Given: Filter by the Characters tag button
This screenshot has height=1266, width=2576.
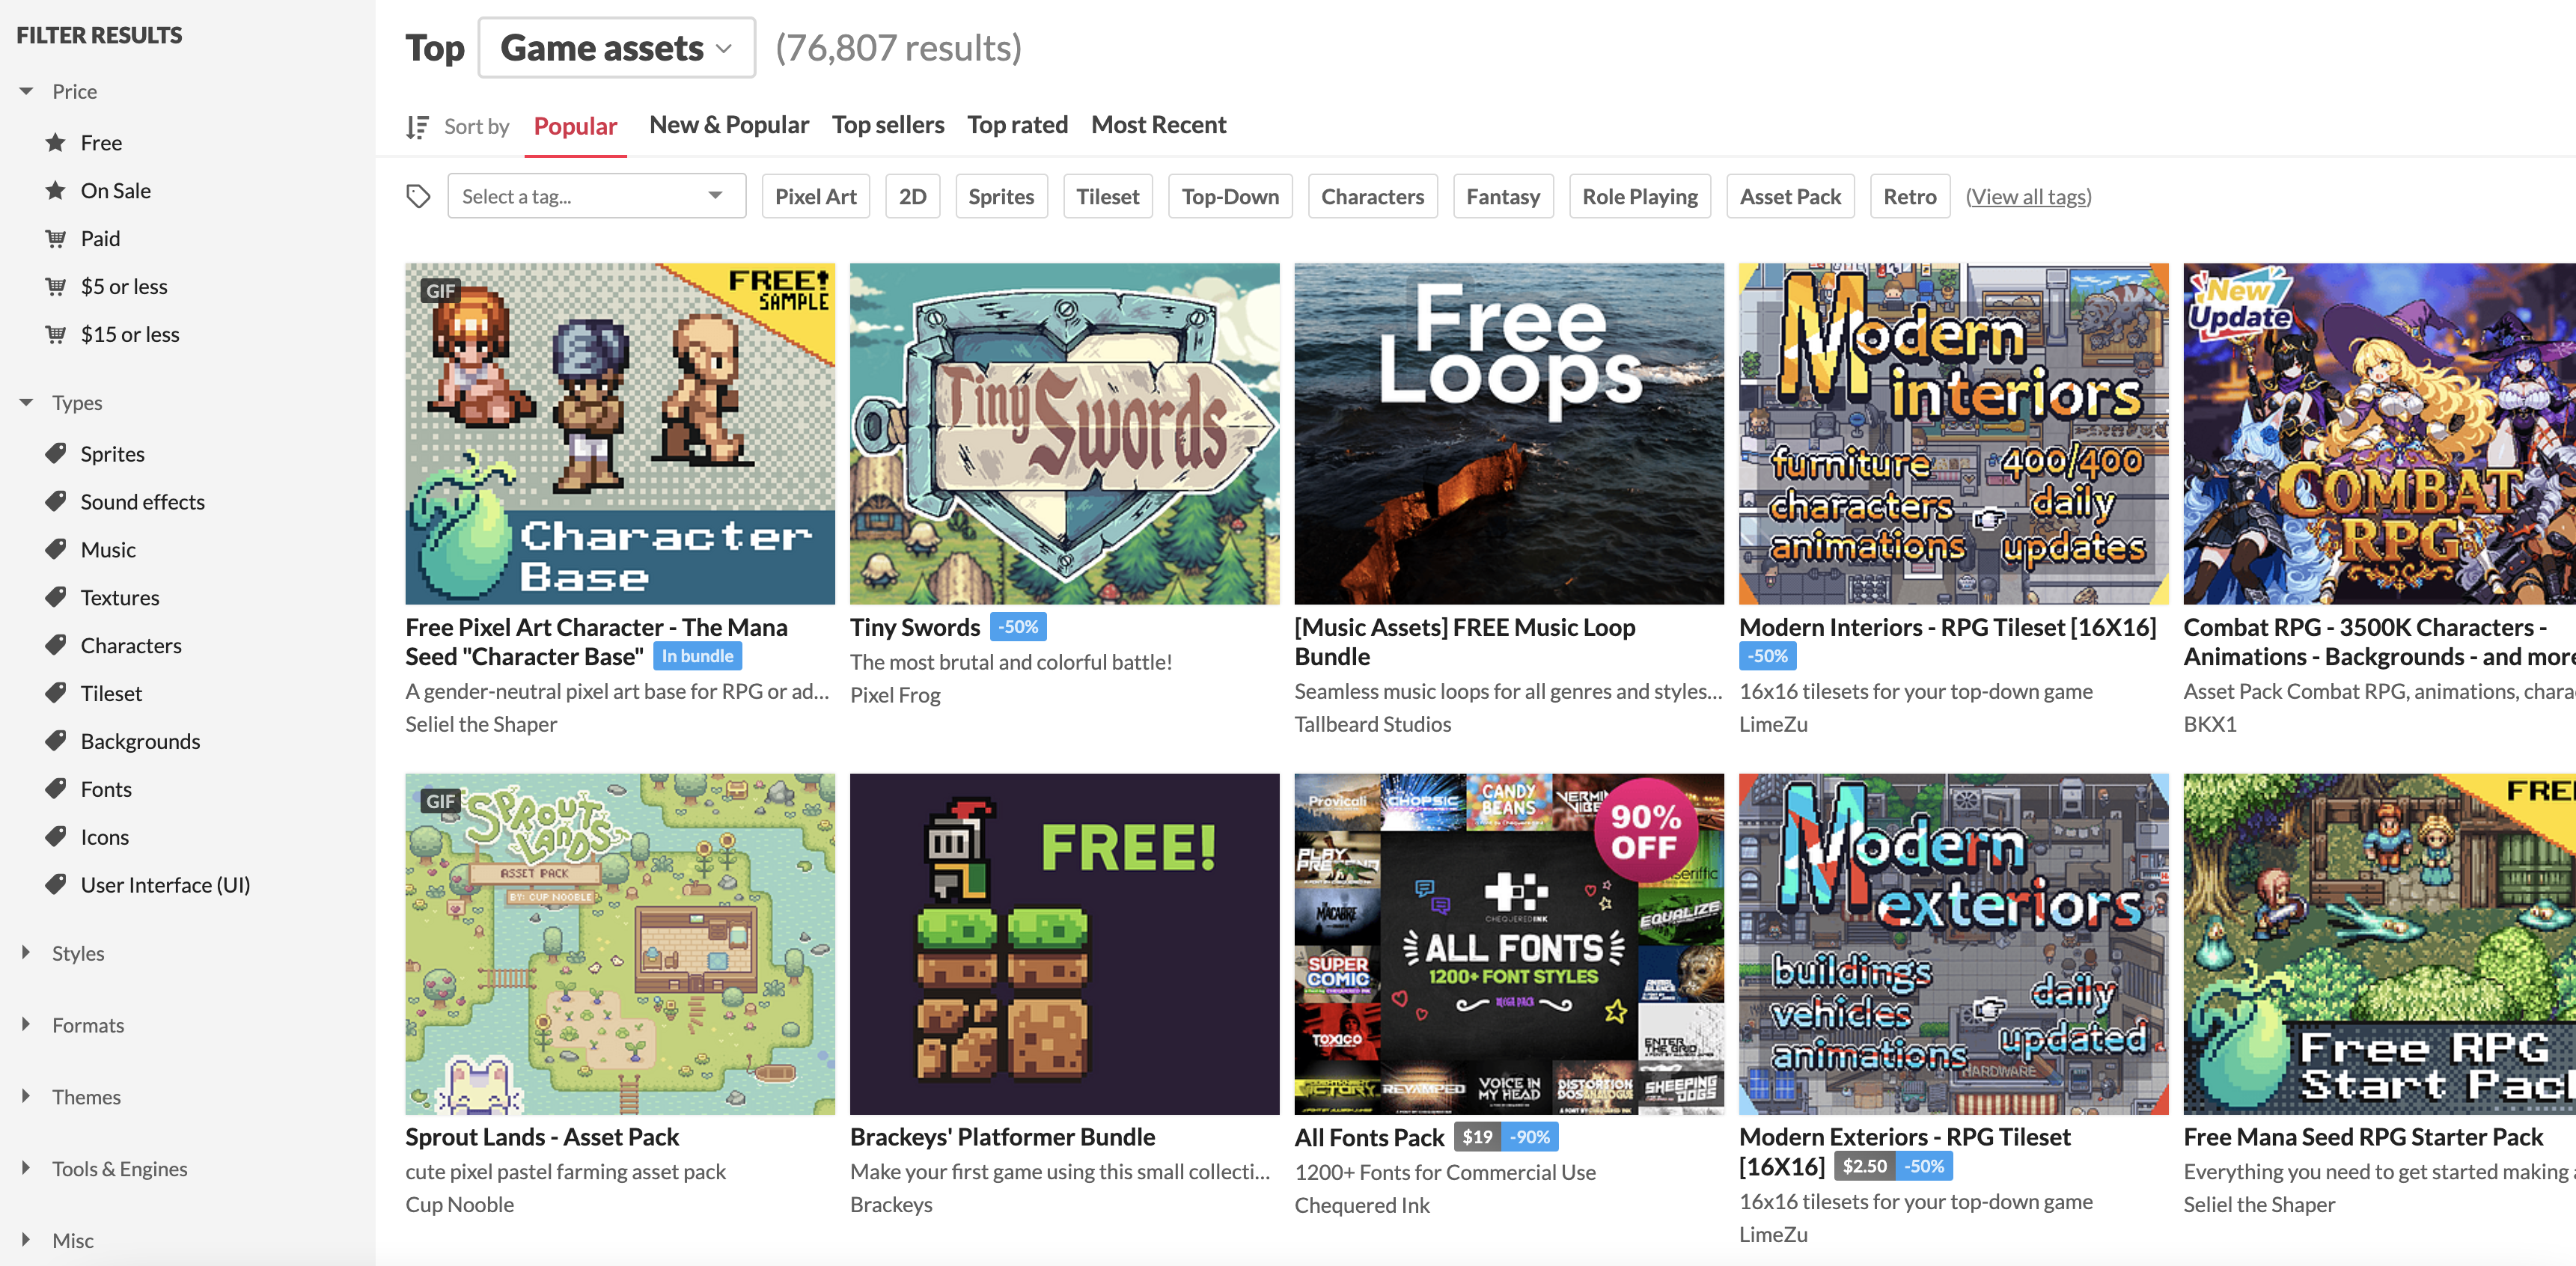Looking at the screenshot, I should pyautogui.click(x=1373, y=196).
